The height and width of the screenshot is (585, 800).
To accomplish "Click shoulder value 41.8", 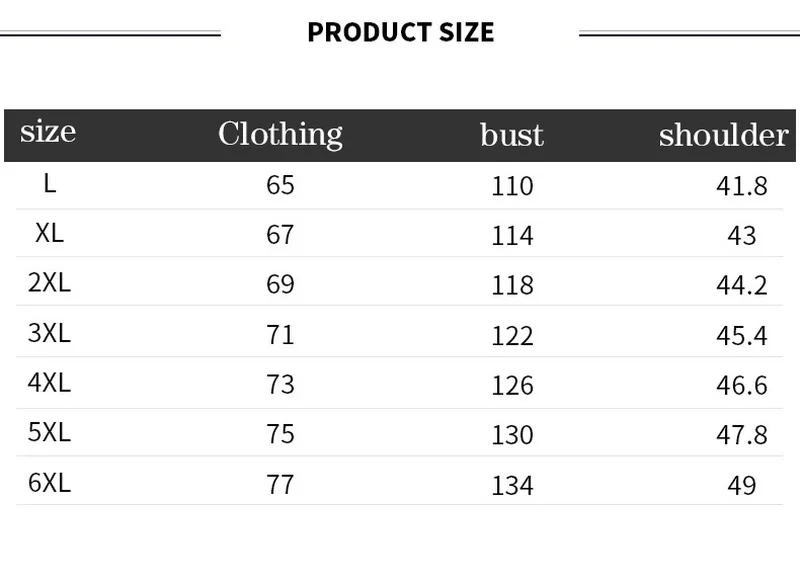I will [x=742, y=186].
